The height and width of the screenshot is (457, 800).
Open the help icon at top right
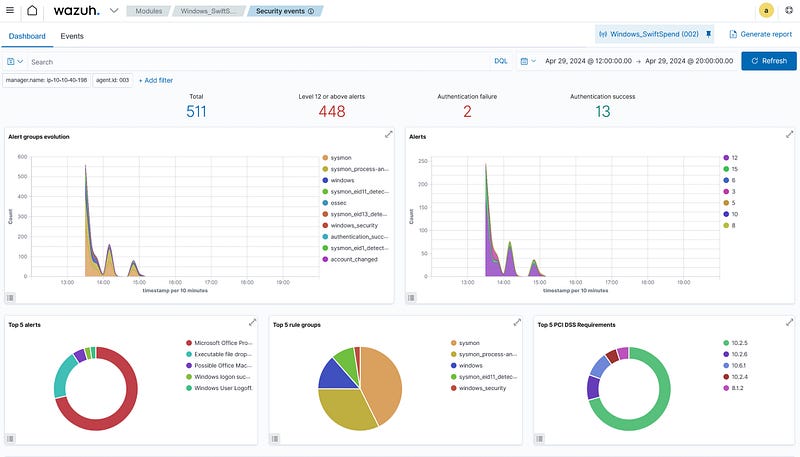click(789, 11)
